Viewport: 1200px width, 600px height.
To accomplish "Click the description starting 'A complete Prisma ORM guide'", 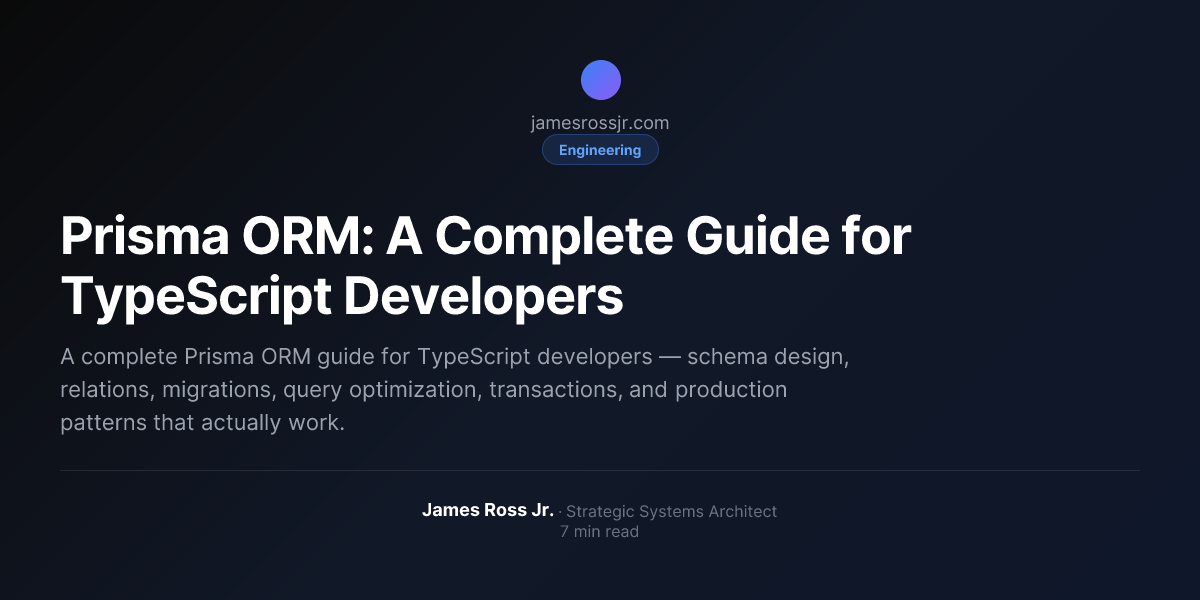I will pos(455,390).
